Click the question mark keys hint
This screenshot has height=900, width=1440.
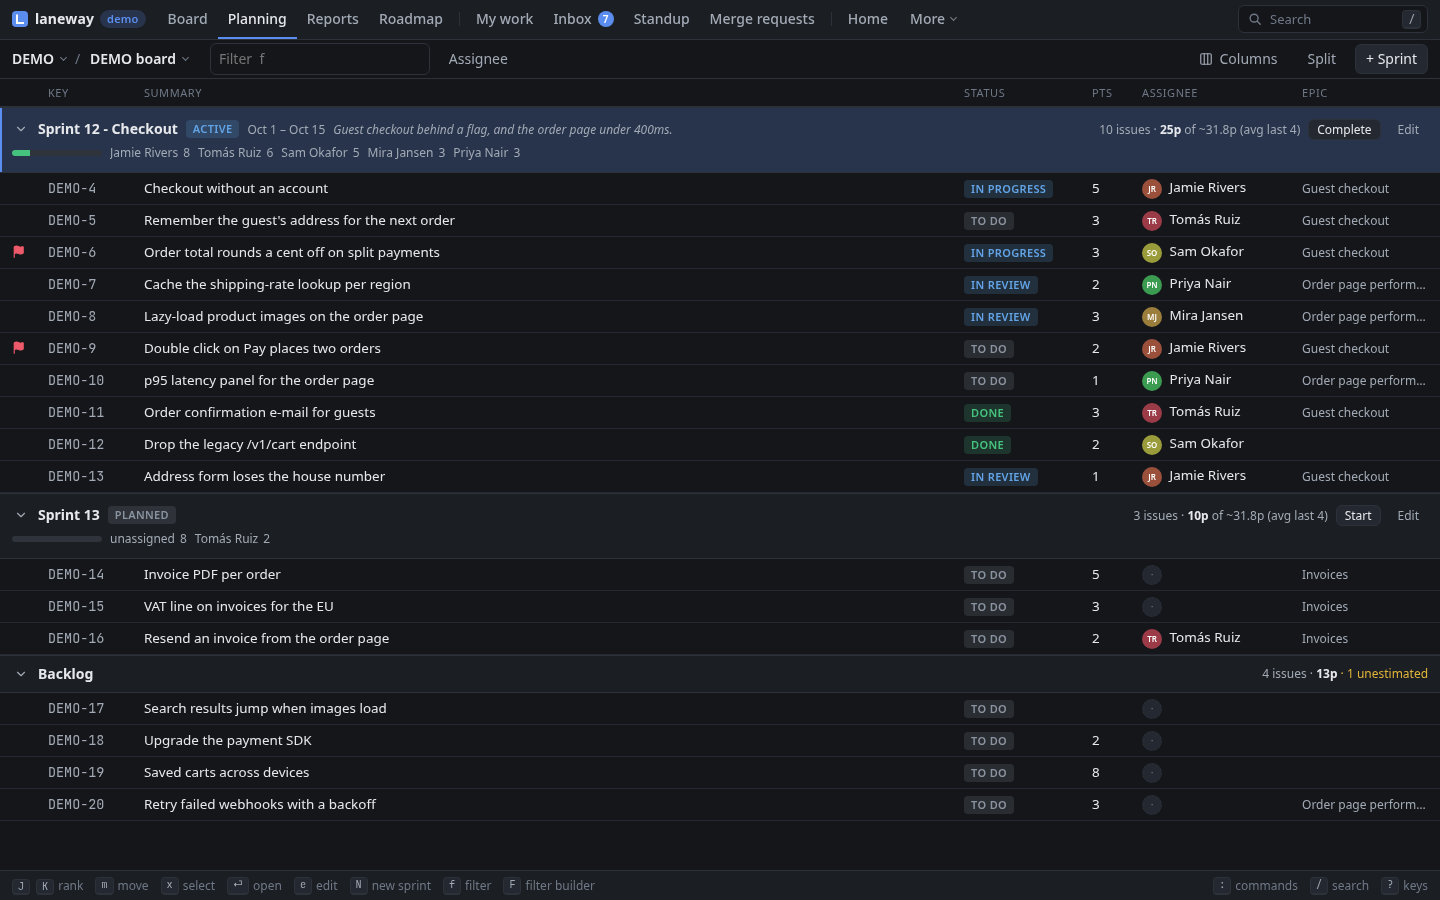(x=1390, y=885)
